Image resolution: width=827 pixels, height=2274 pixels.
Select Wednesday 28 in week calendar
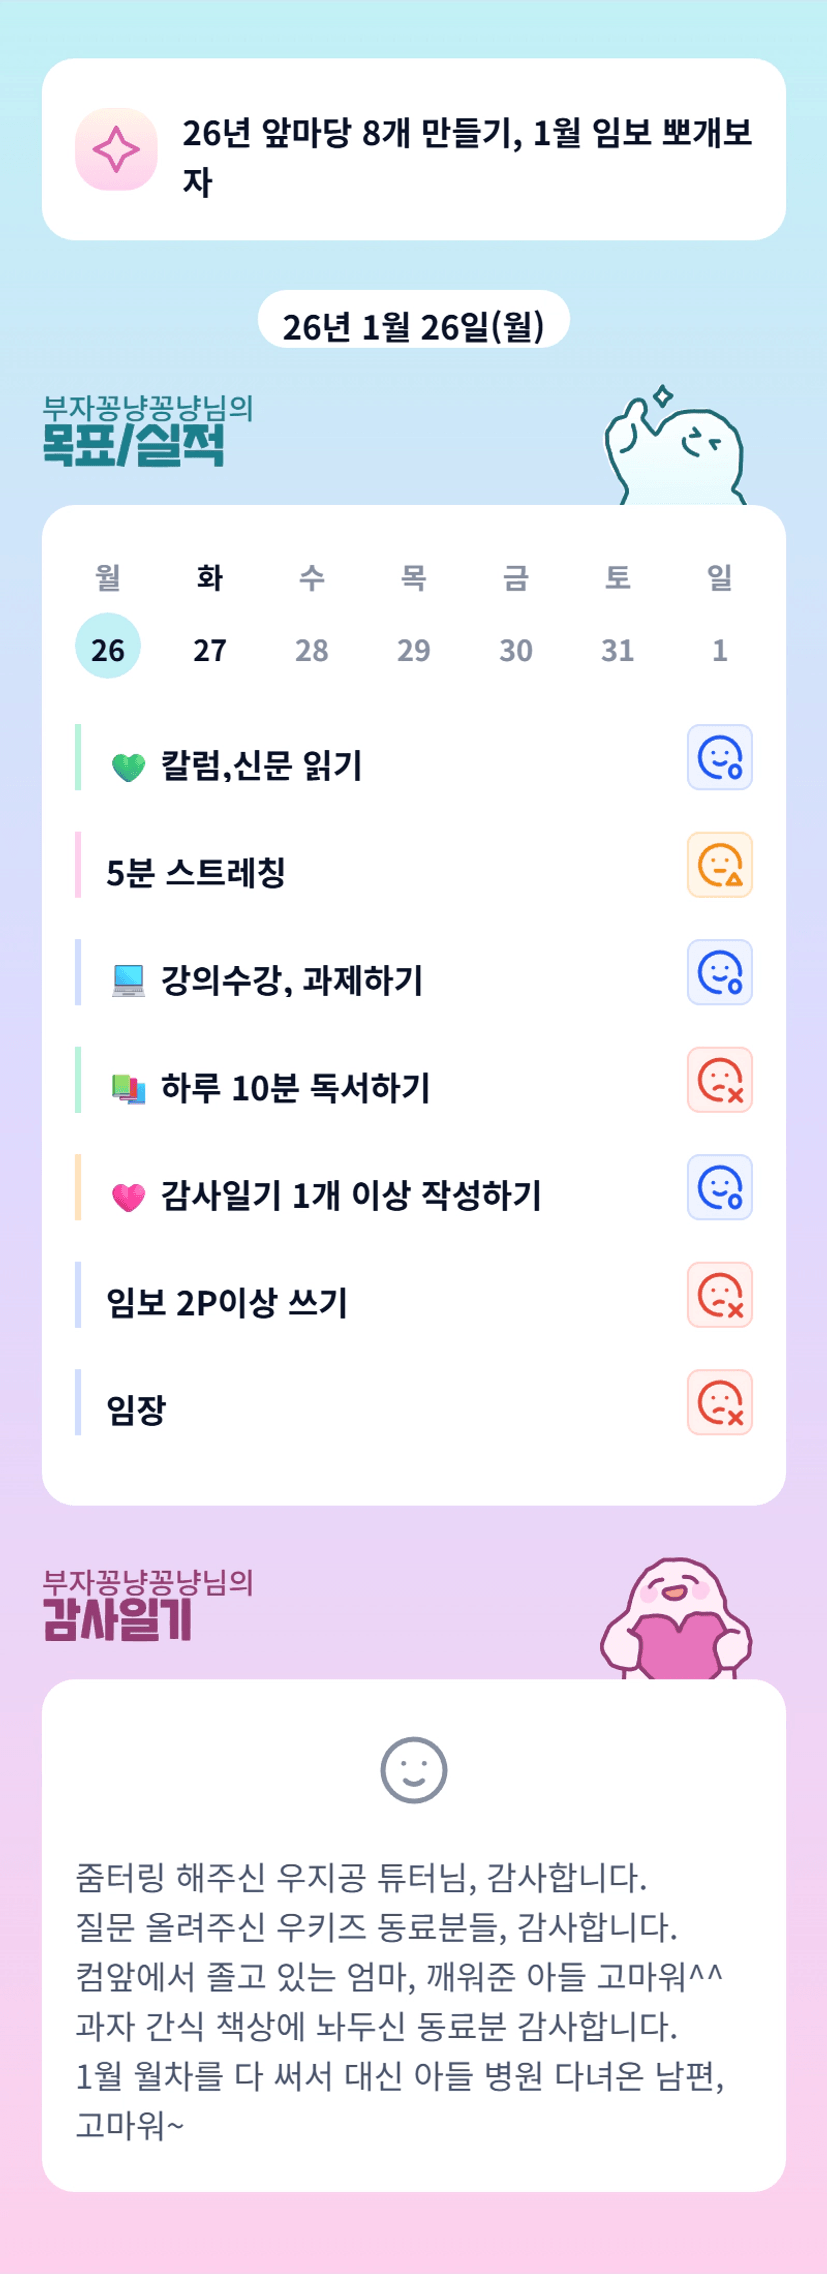[312, 648]
